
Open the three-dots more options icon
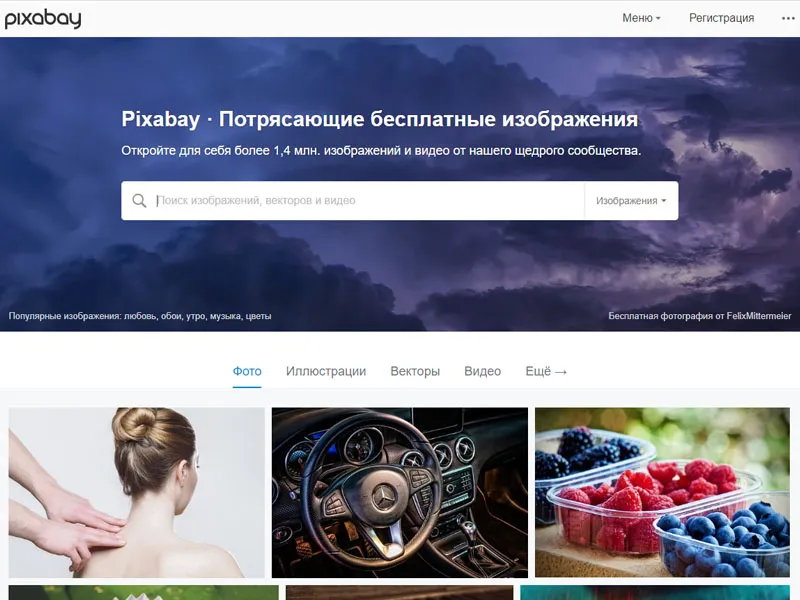pyautogui.click(x=788, y=18)
